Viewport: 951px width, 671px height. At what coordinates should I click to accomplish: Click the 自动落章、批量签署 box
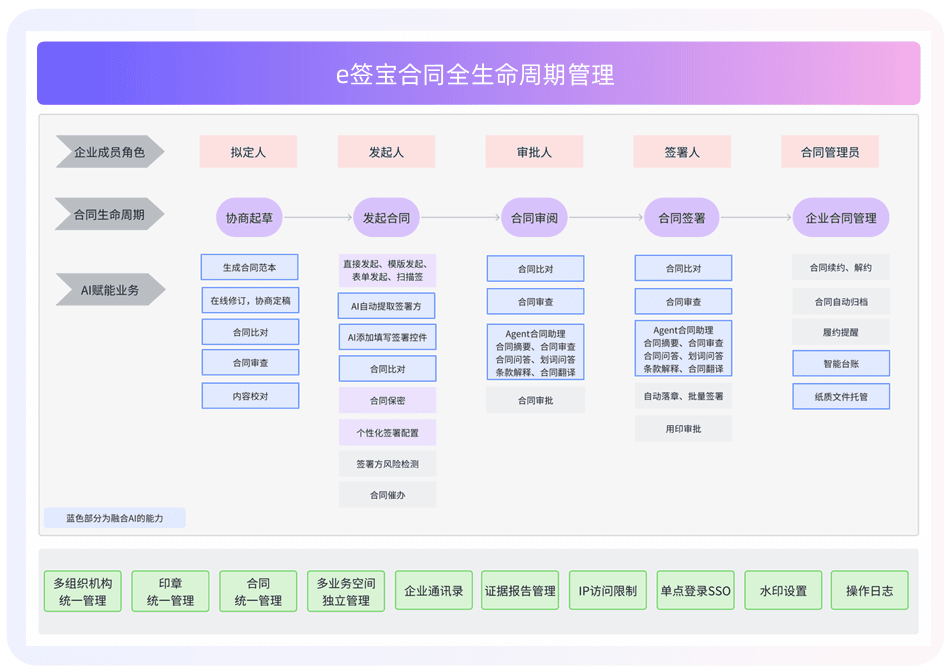coord(684,396)
